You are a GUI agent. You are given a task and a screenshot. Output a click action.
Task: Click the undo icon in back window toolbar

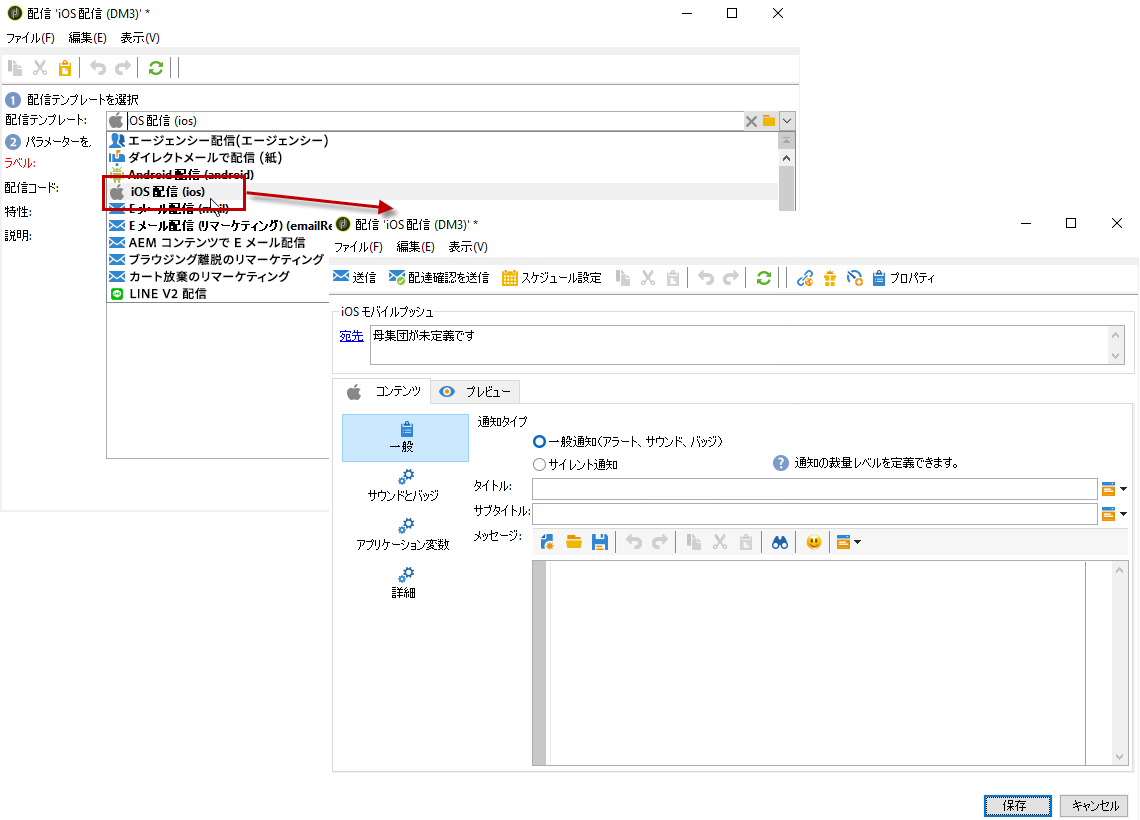[97, 68]
